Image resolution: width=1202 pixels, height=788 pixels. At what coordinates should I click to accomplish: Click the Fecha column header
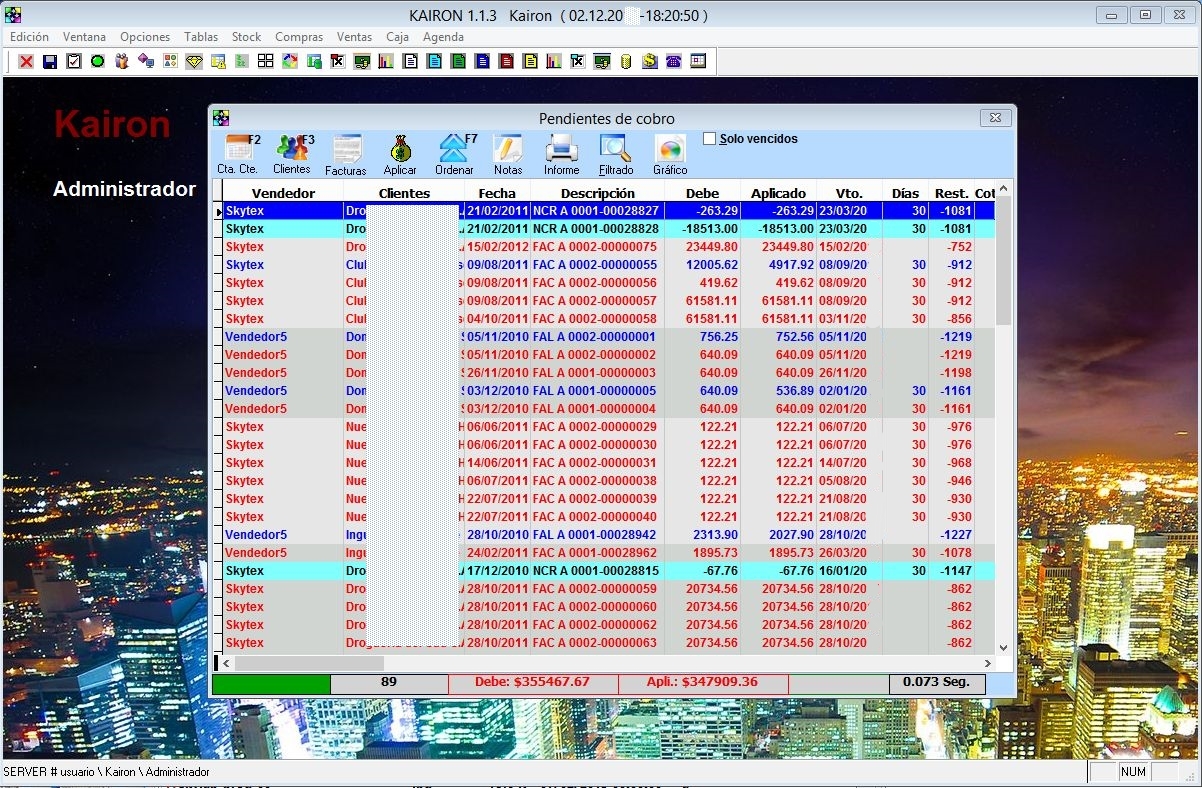point(497,193)
